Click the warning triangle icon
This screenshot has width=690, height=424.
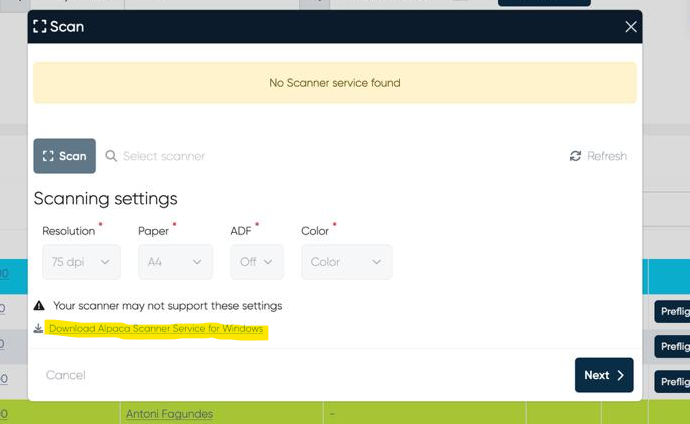[39, 306]
